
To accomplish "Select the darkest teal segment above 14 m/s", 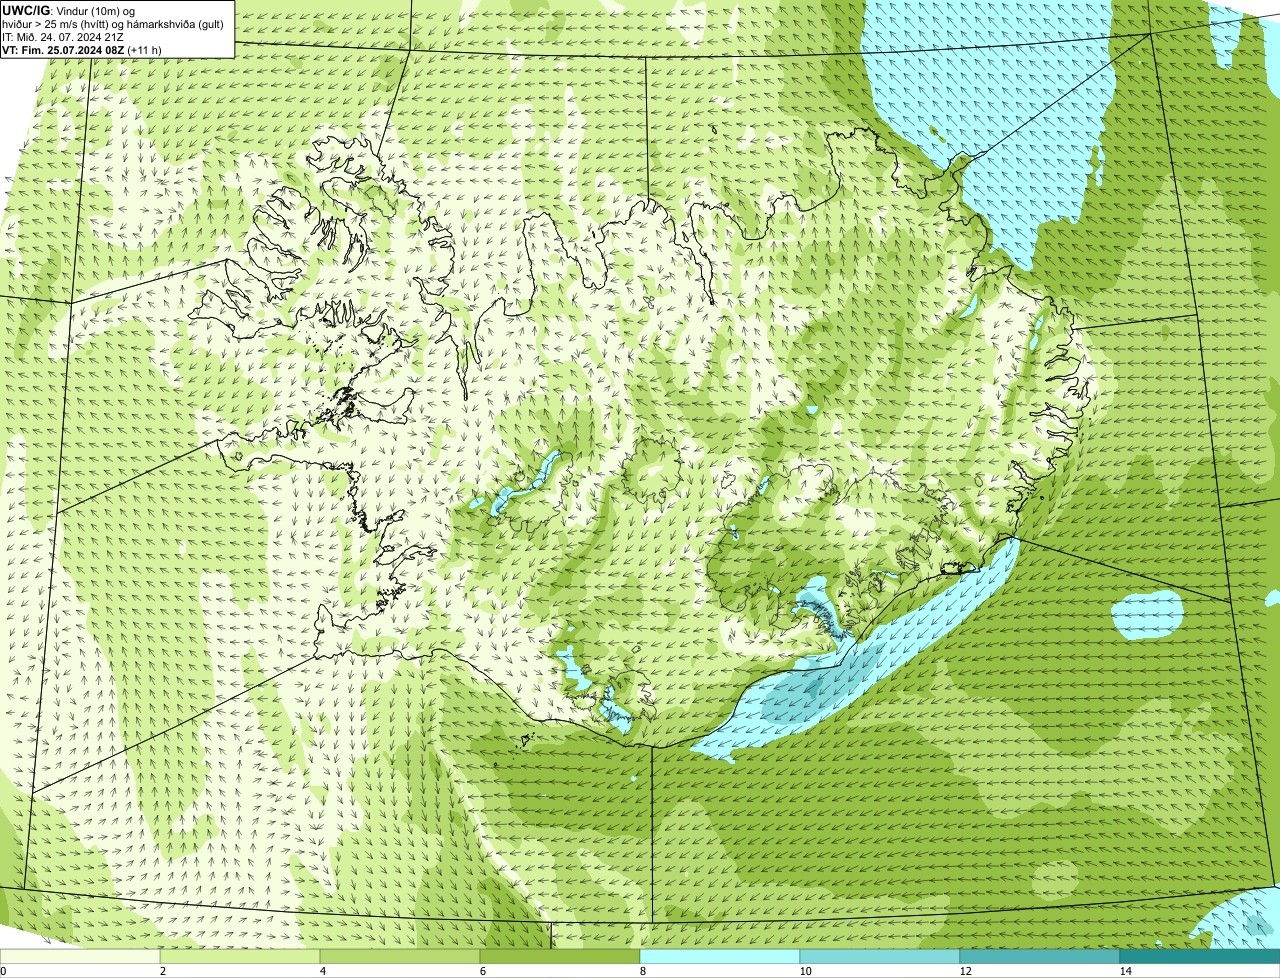I will [x=1200, y=956].
